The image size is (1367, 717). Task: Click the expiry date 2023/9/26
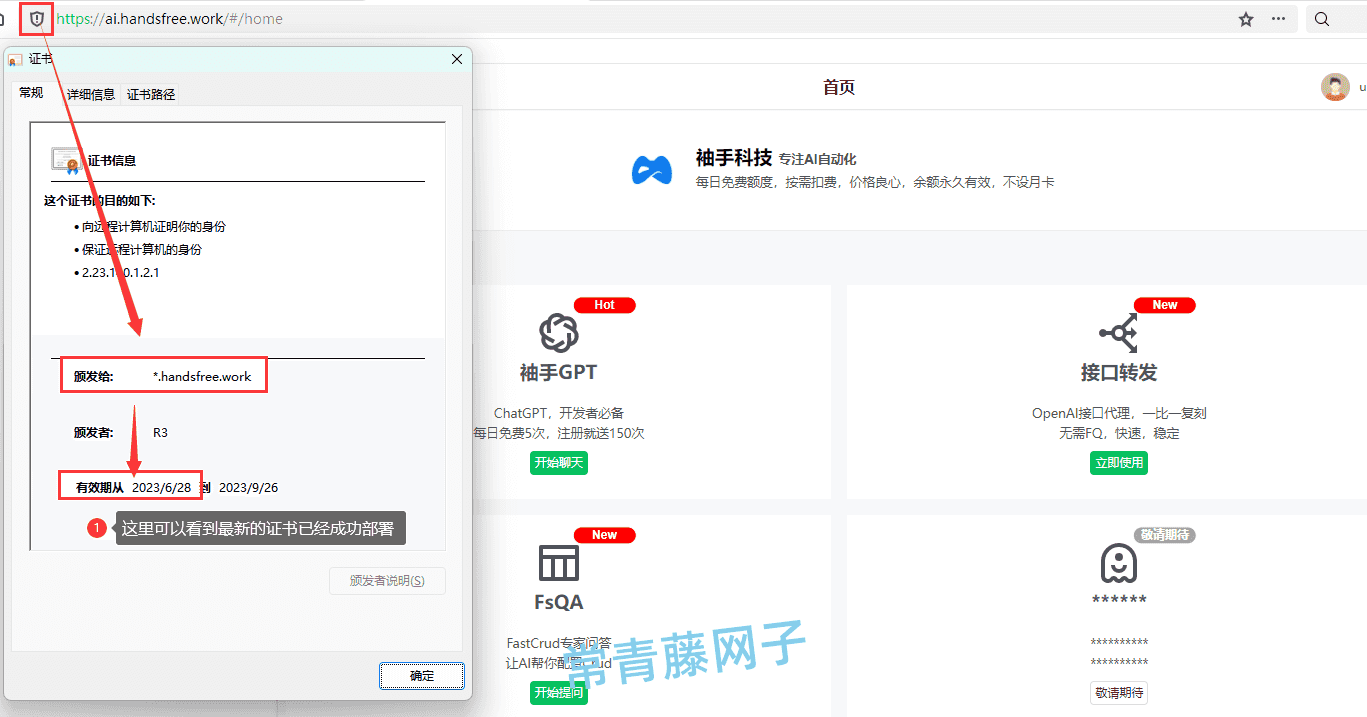(x=248, y=488)
